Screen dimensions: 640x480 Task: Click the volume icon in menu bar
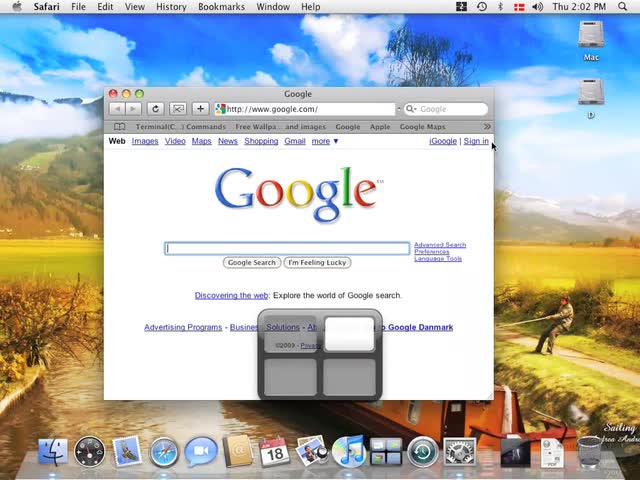538,7
